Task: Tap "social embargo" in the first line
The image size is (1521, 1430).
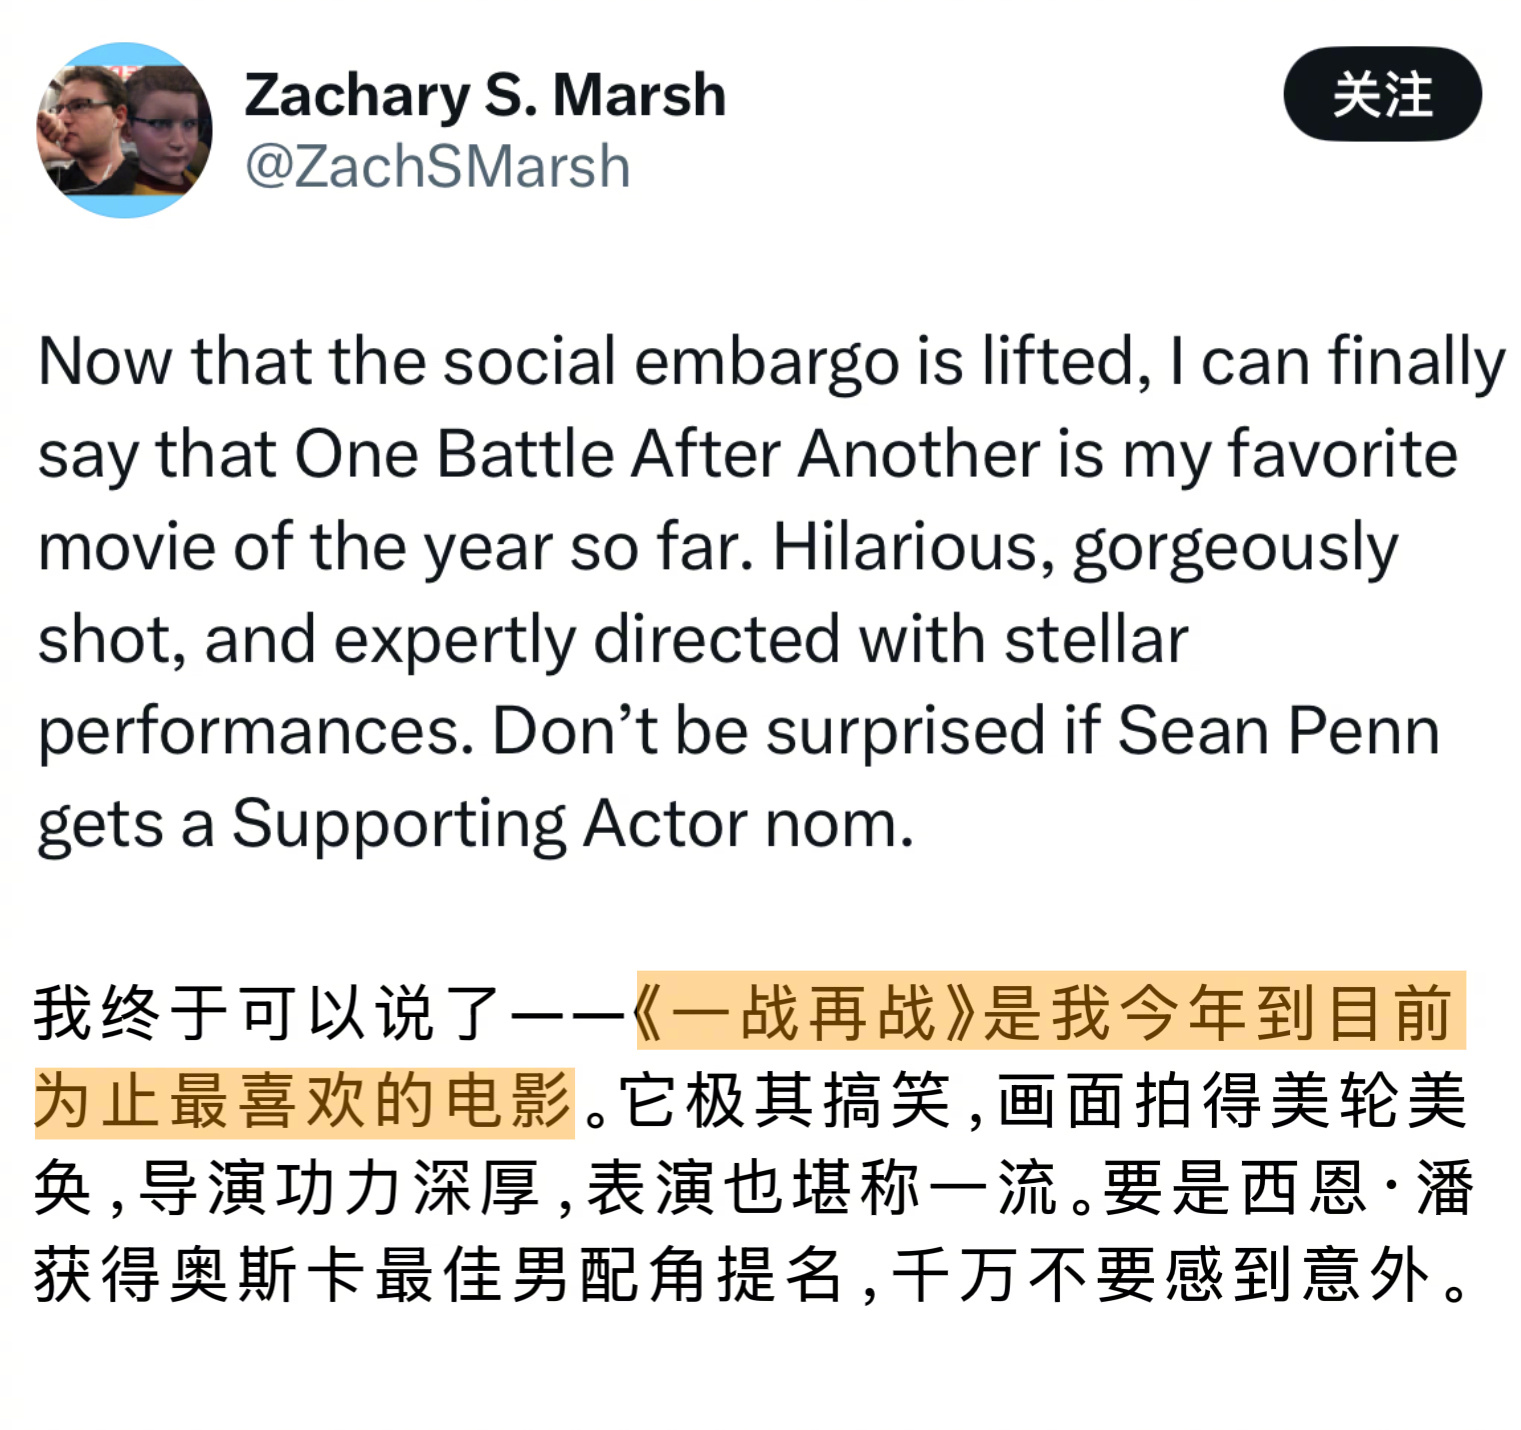Action: pos(671,361)
